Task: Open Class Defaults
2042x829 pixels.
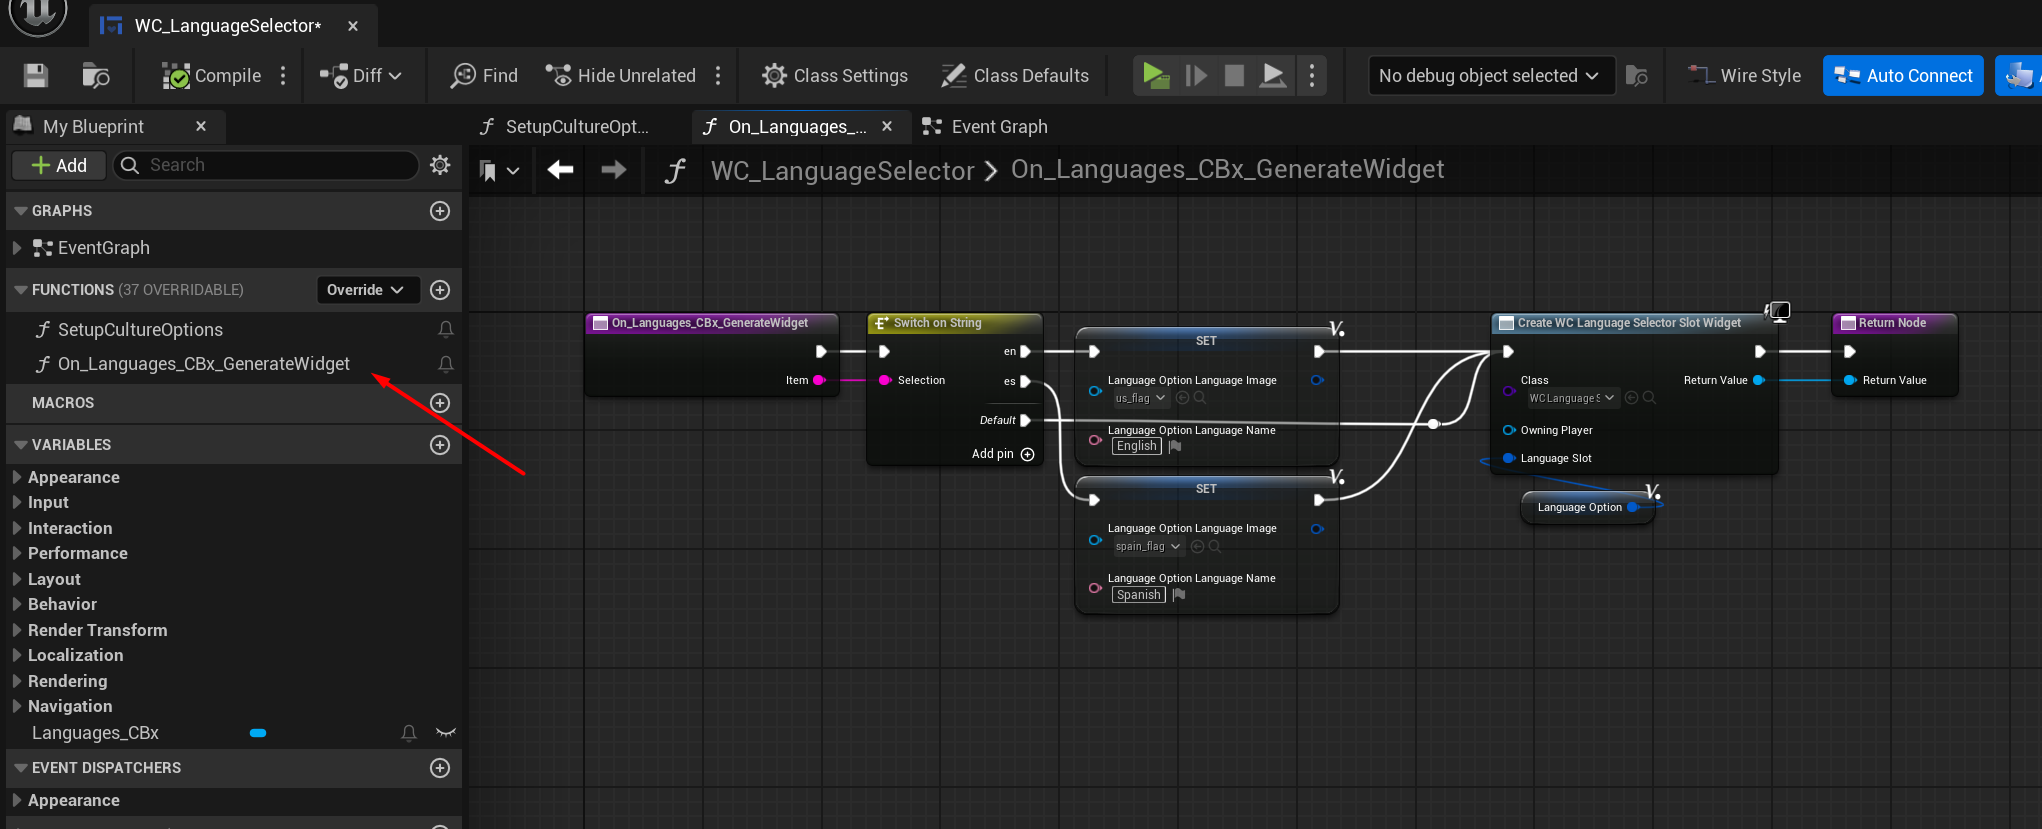Action: 1015,76
